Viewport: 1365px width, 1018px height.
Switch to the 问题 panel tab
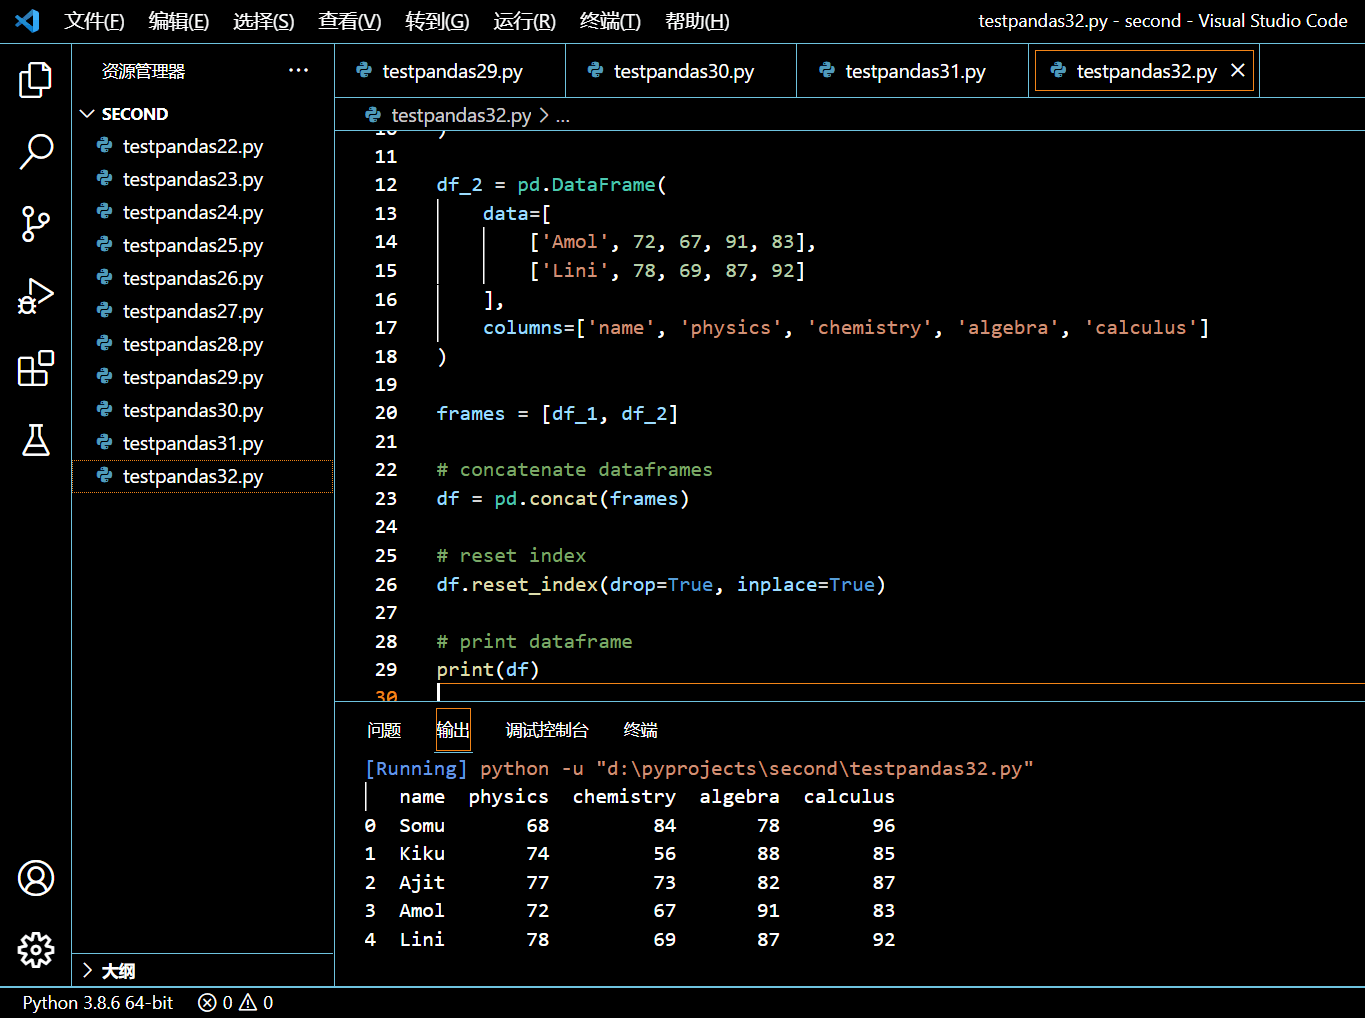click(384, 730)
